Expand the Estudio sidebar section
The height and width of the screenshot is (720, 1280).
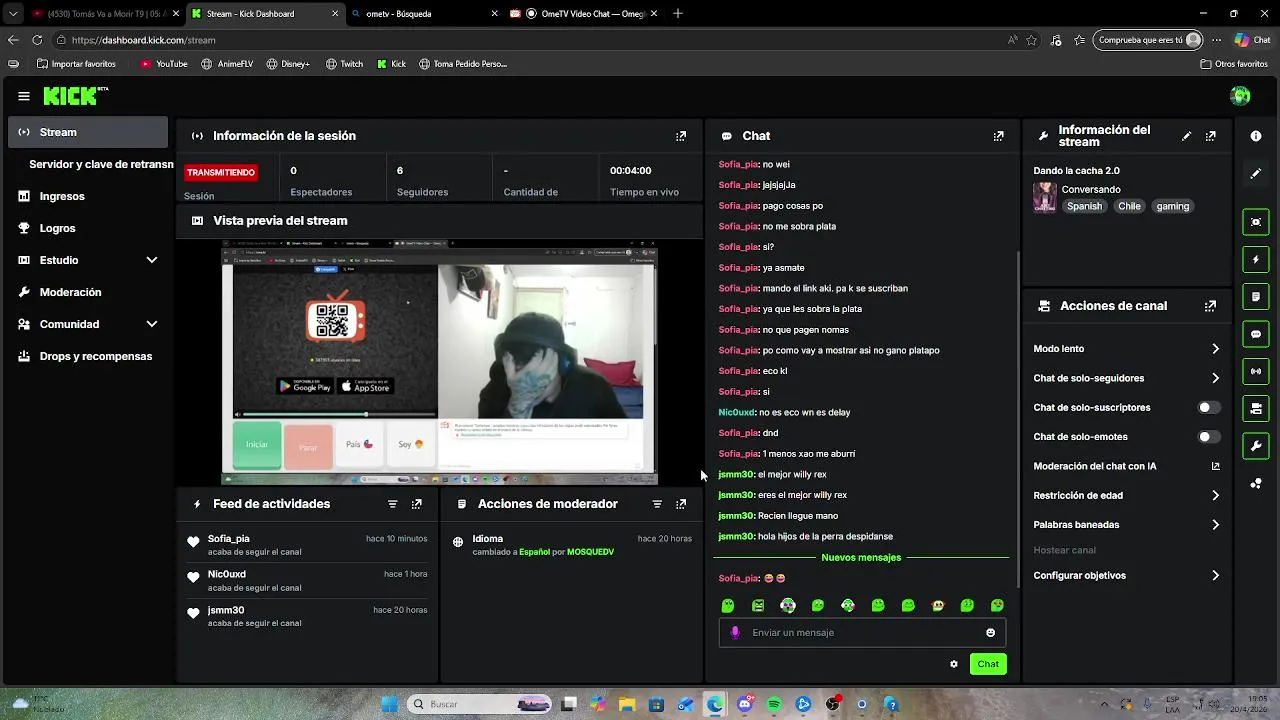pos(88,260)
